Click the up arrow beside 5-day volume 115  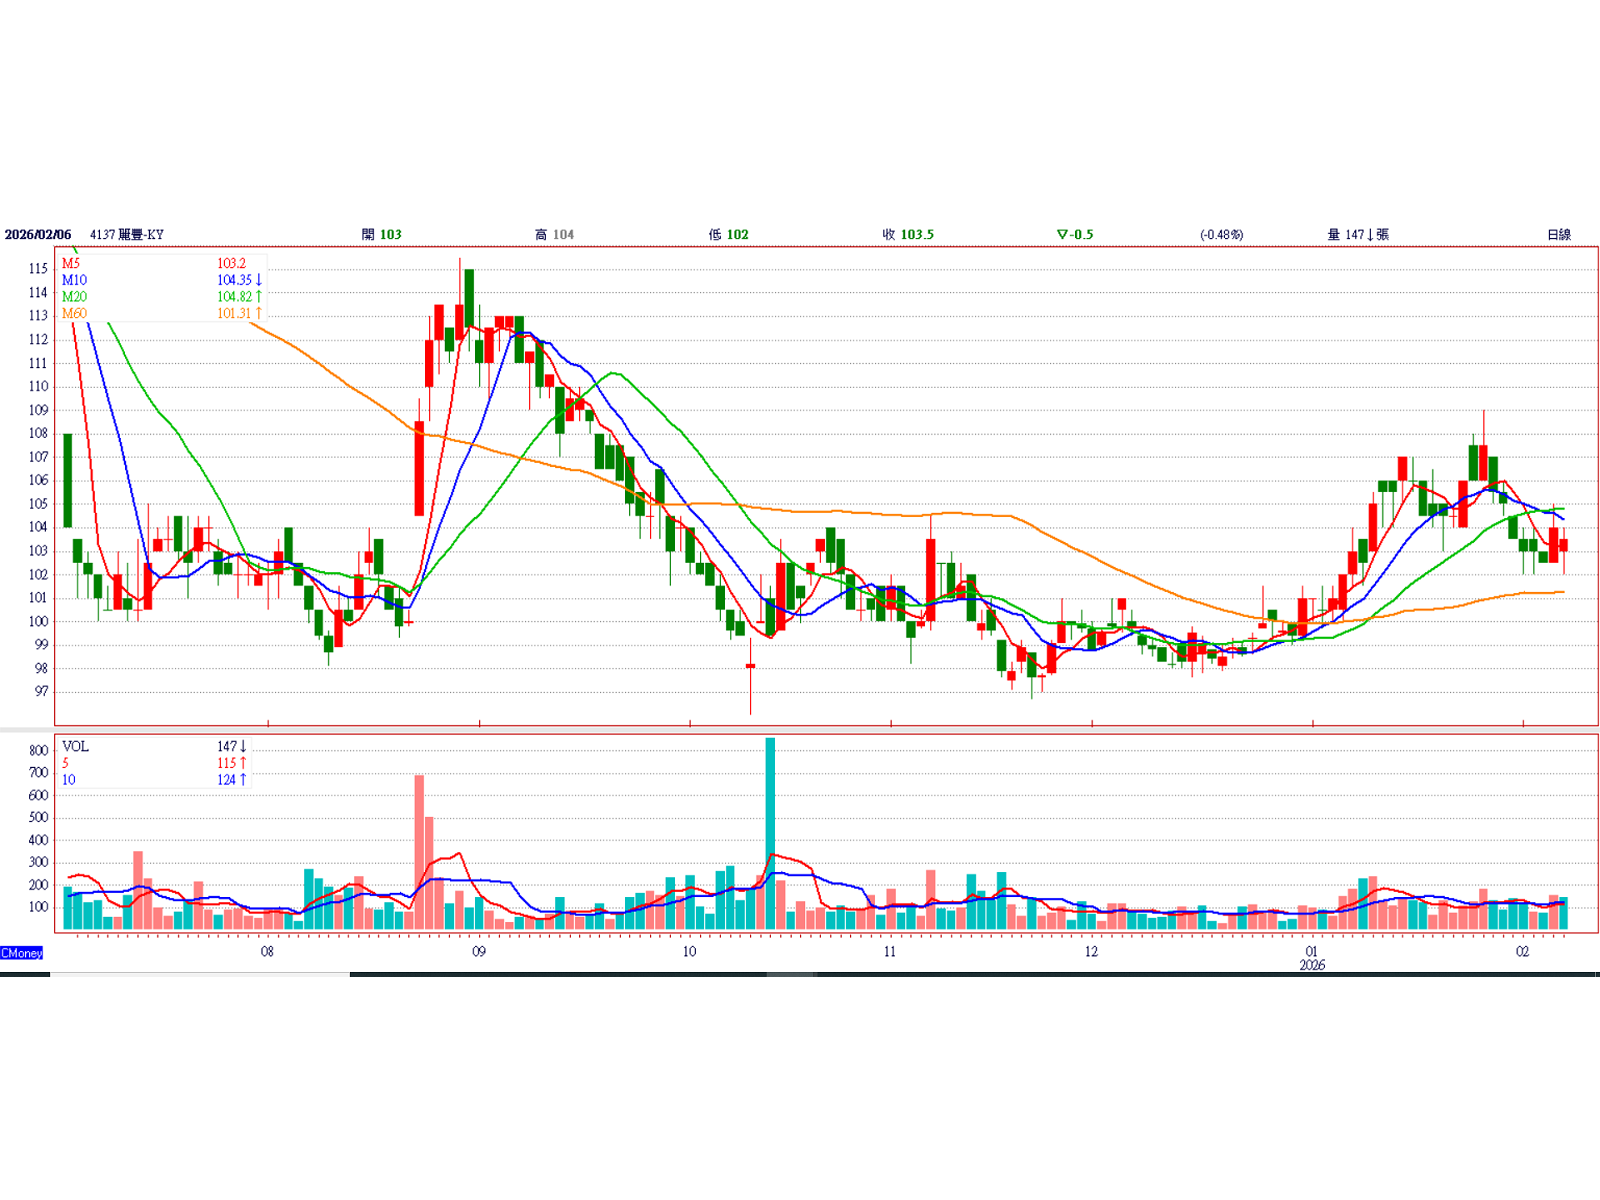pyautogui.click(x=243, y=763)
